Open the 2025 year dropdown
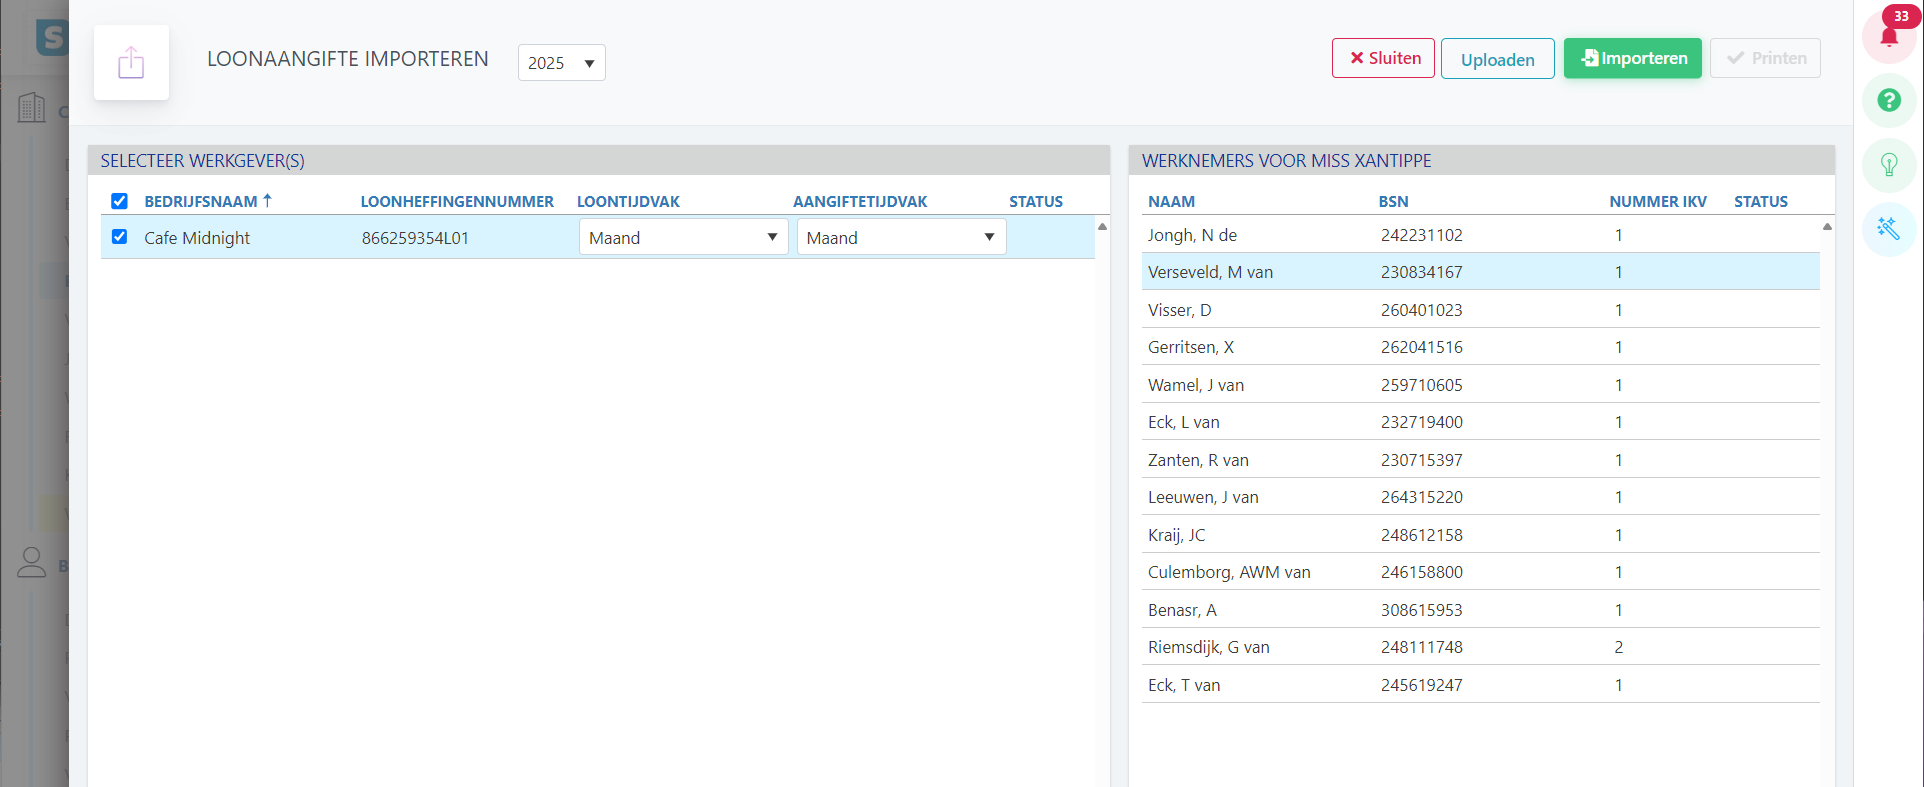This screenshot has height=787, width=1924. point(561,63)
